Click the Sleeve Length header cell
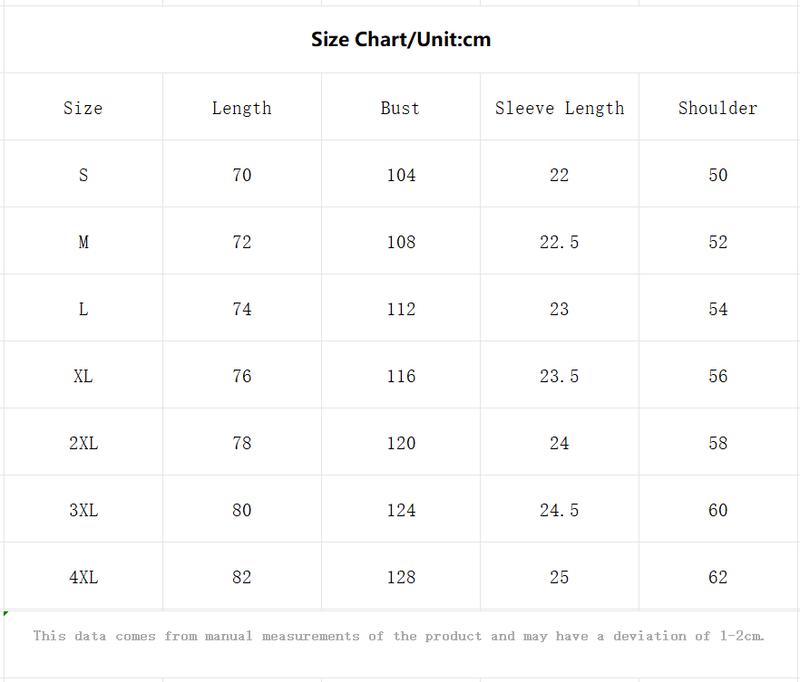This screenshot has height=682, width=800. pyautogui.click(x=559, y=107)
